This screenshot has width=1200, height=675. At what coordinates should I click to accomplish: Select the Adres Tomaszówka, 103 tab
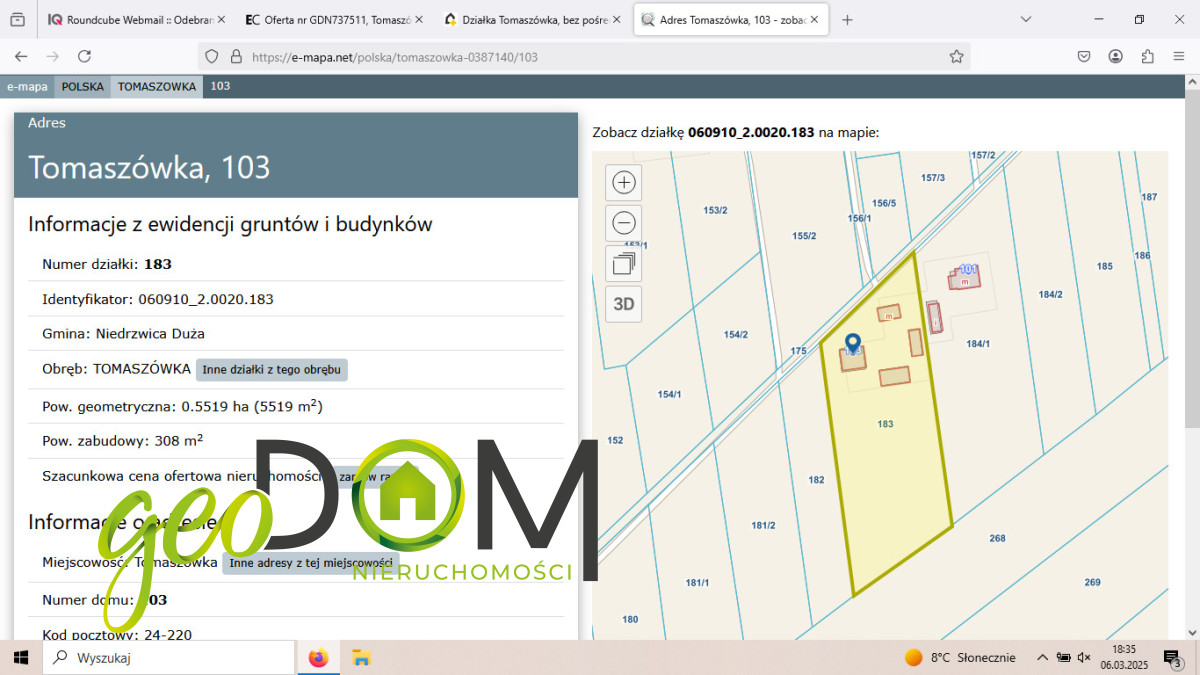(x=730, y=19)
